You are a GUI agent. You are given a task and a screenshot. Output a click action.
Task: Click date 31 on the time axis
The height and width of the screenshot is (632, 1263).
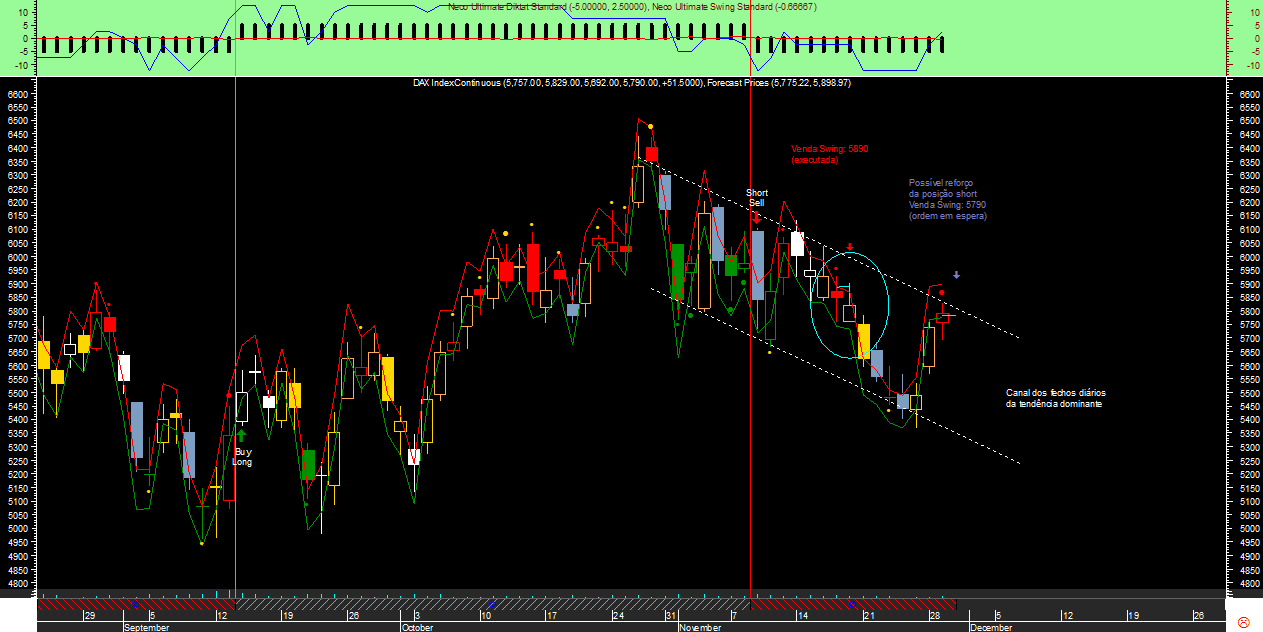coord(672,616)
